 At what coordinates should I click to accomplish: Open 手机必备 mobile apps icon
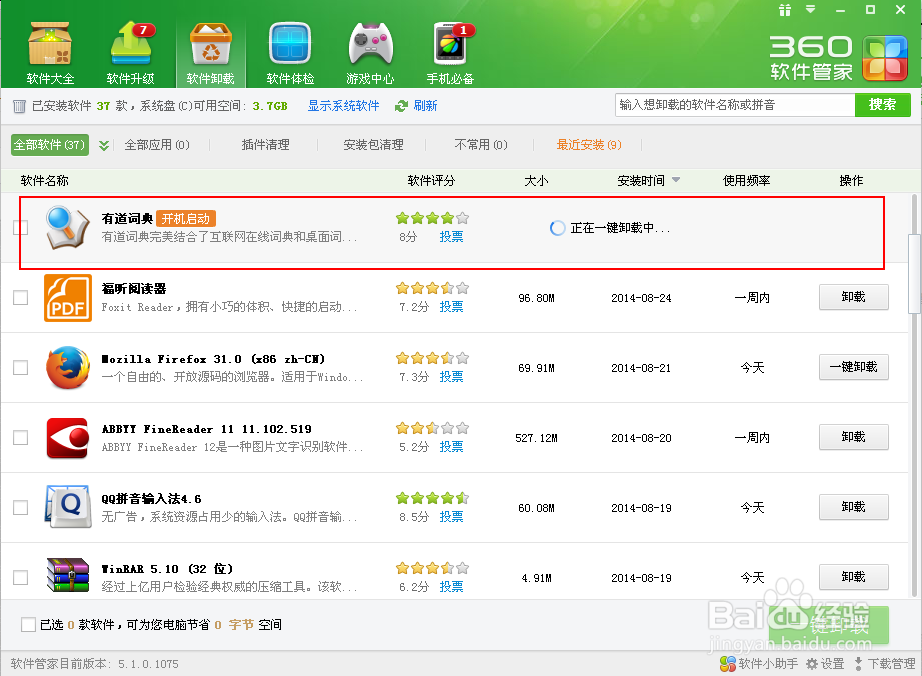[x=450, y=45]
